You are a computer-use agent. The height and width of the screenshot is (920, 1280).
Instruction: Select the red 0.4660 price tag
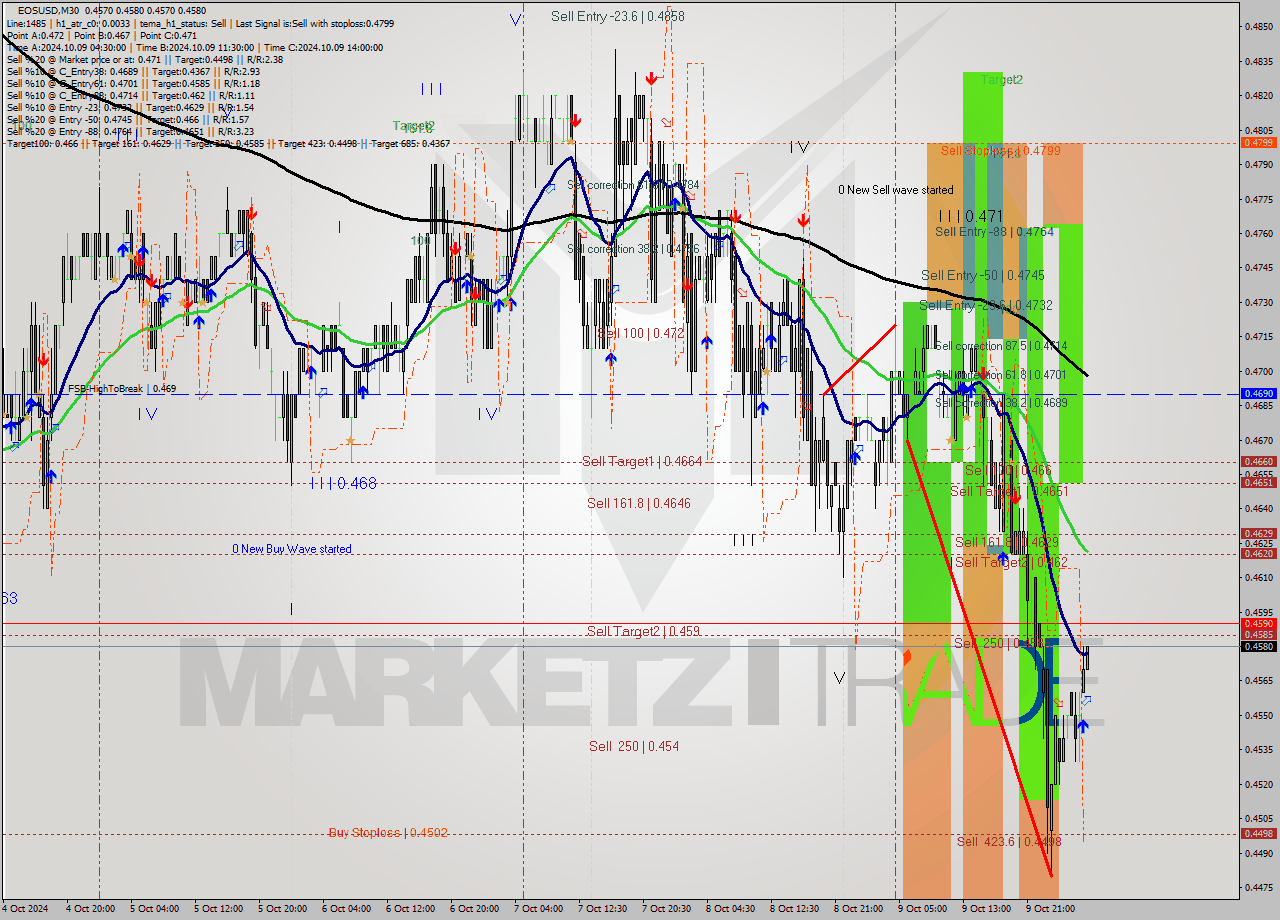click(x=1258, y=462)
